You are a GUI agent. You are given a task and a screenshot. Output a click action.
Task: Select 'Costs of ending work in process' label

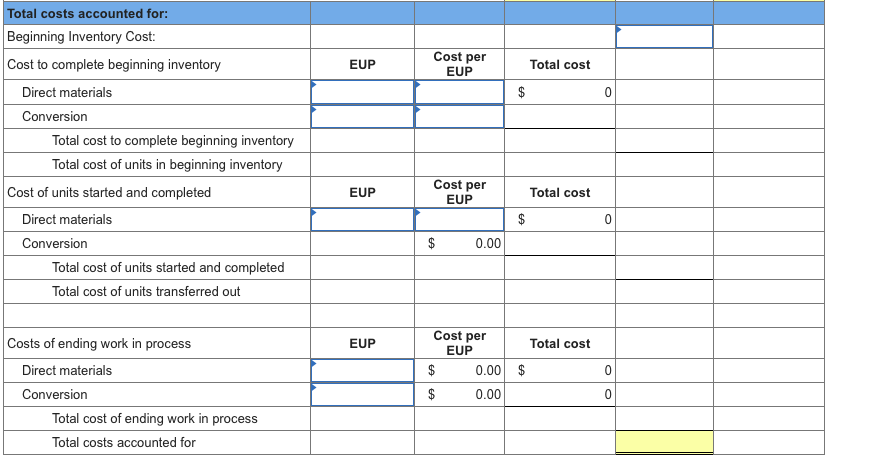click(x=99, y=343)
